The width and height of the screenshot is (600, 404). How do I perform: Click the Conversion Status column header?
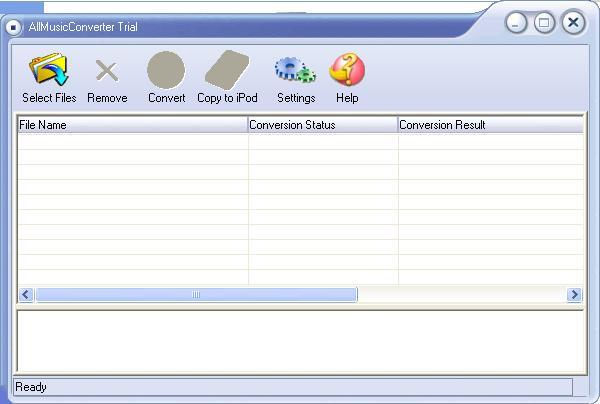tap(323, 125)
